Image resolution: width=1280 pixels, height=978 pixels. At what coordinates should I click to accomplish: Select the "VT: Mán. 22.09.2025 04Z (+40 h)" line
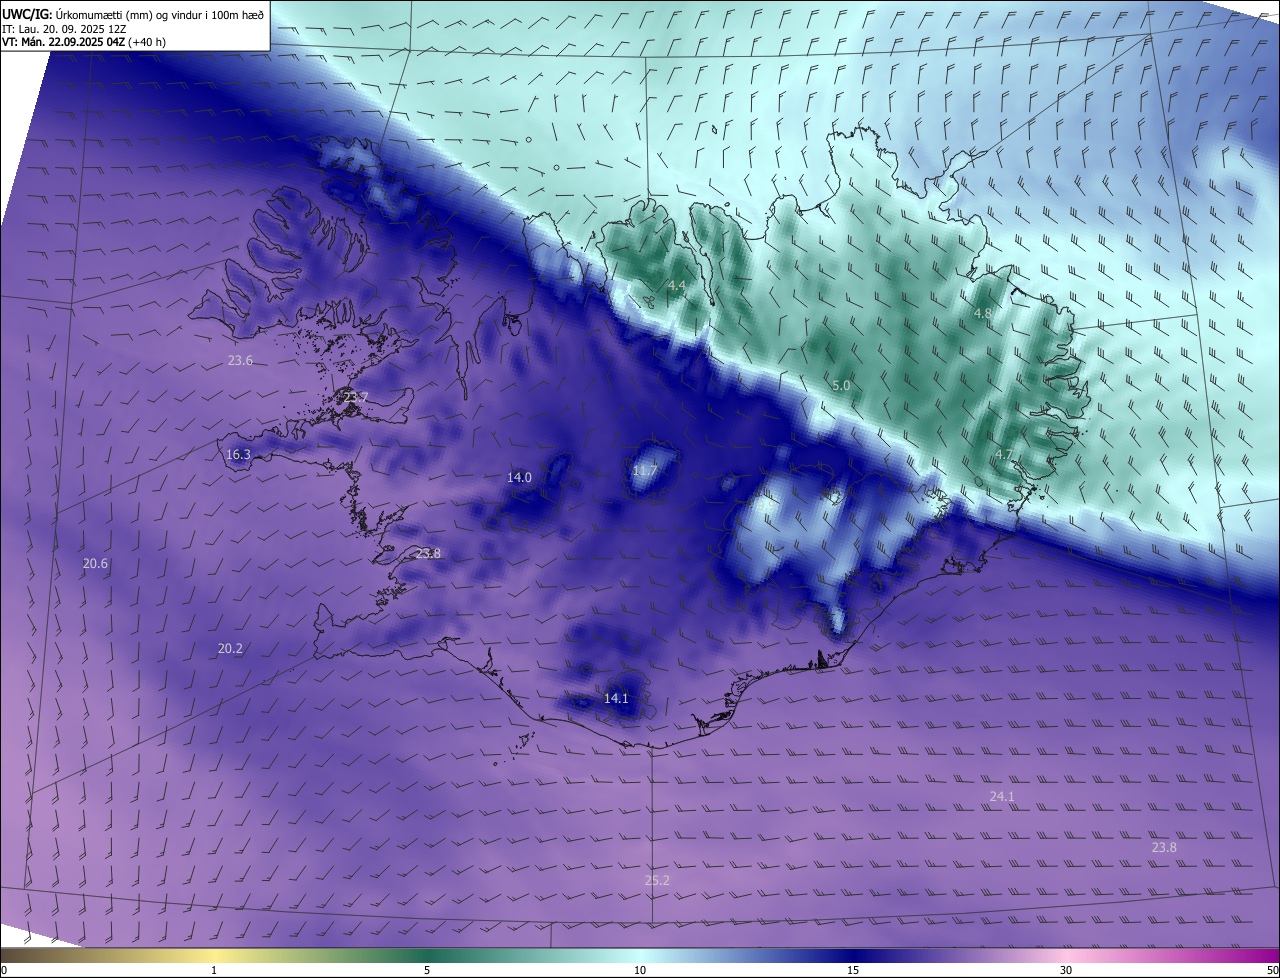pos(82,42)
